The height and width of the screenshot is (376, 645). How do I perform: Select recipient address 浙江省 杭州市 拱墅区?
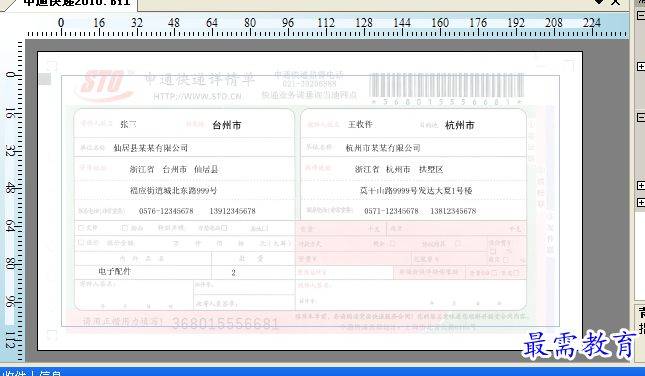pyautogui.click(x=399, y=169)
